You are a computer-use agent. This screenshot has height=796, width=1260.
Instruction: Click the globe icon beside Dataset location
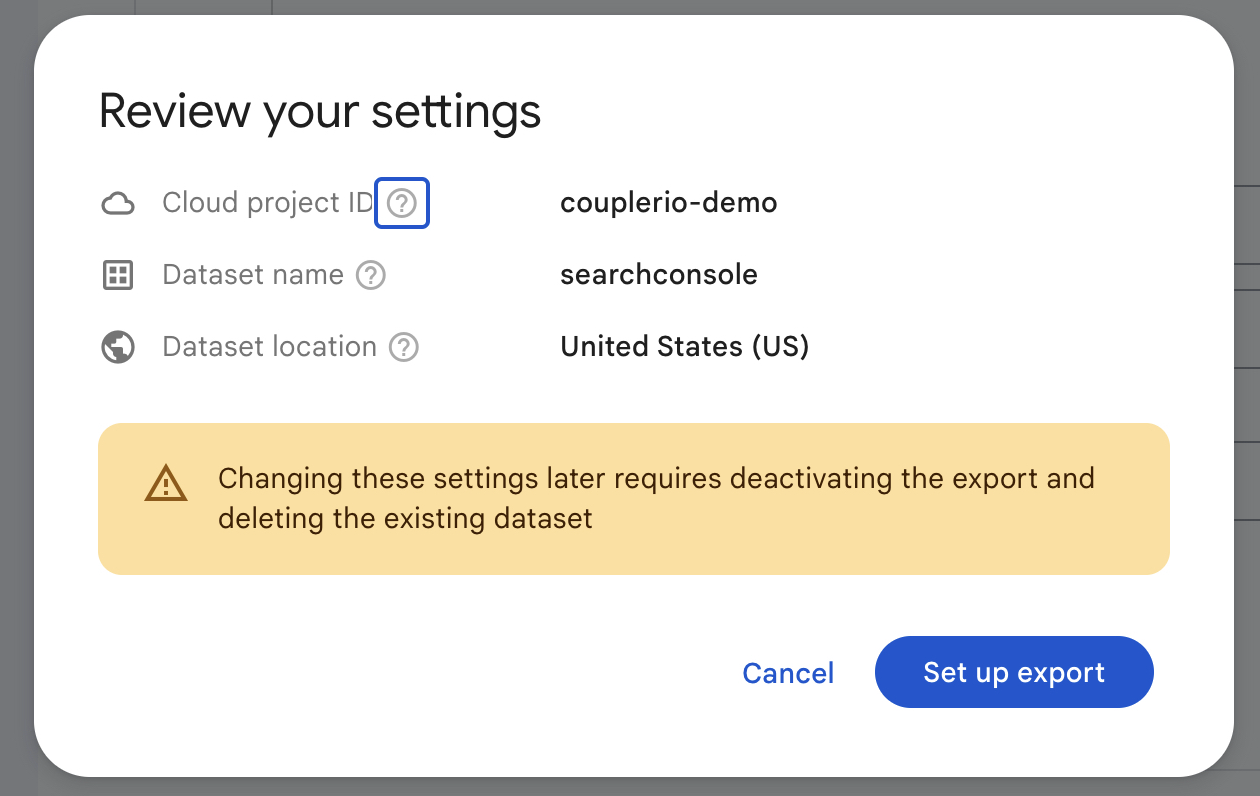tap(117, 346)
